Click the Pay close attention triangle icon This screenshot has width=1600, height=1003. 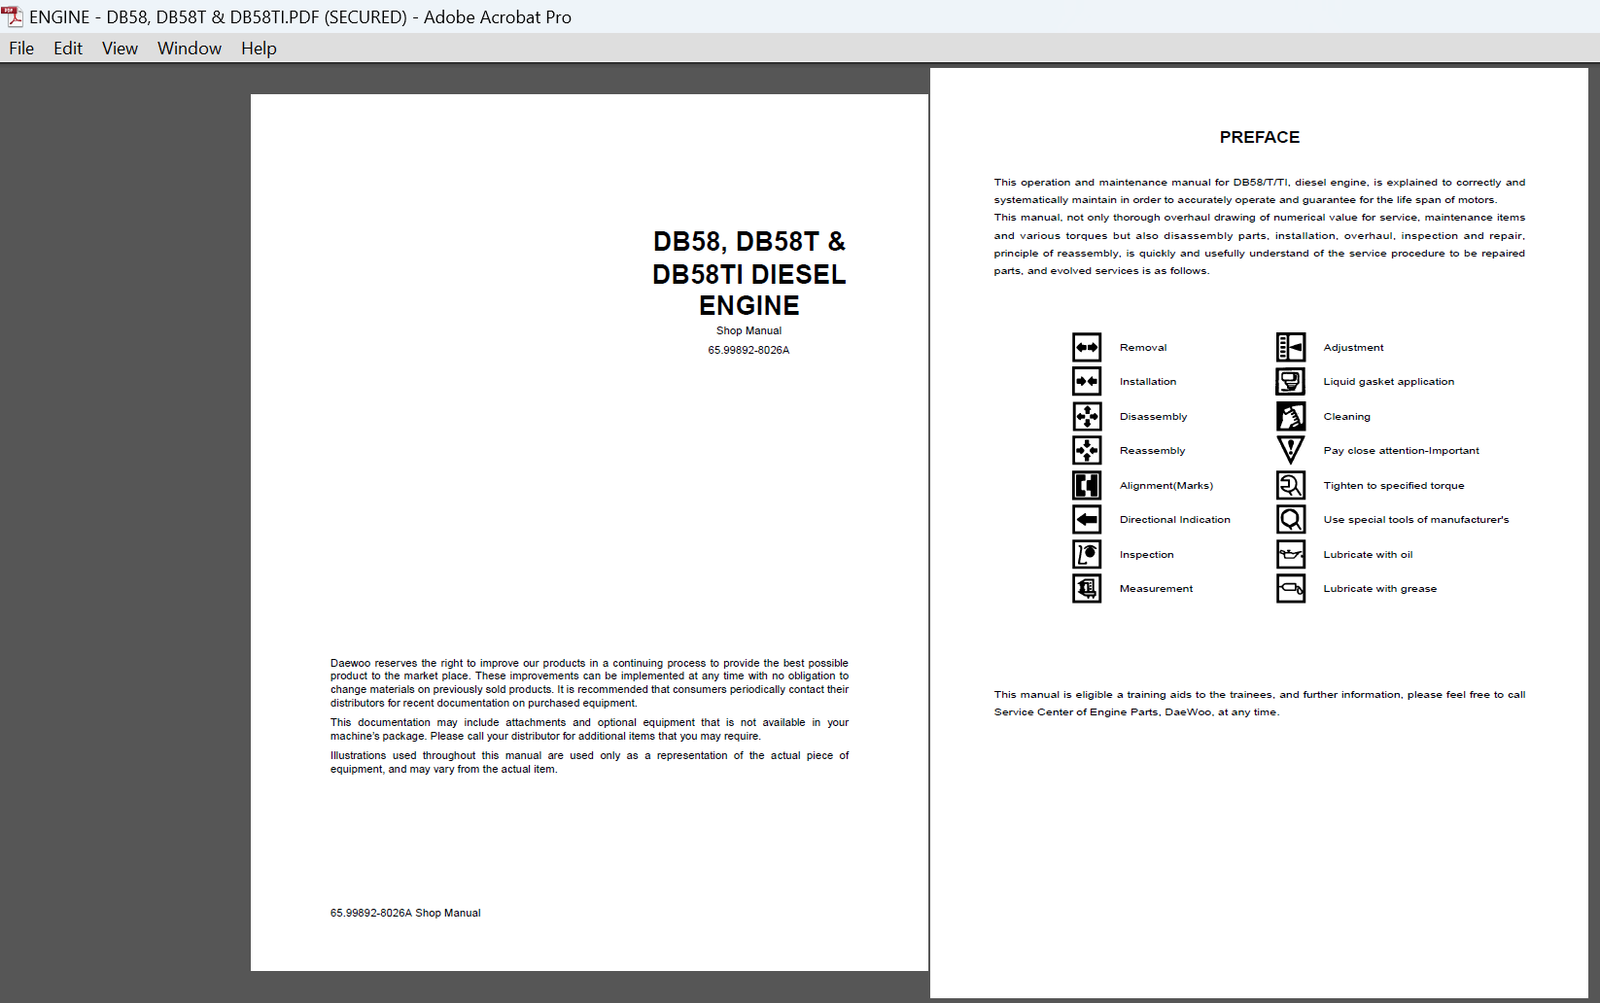pos(1291,450)
